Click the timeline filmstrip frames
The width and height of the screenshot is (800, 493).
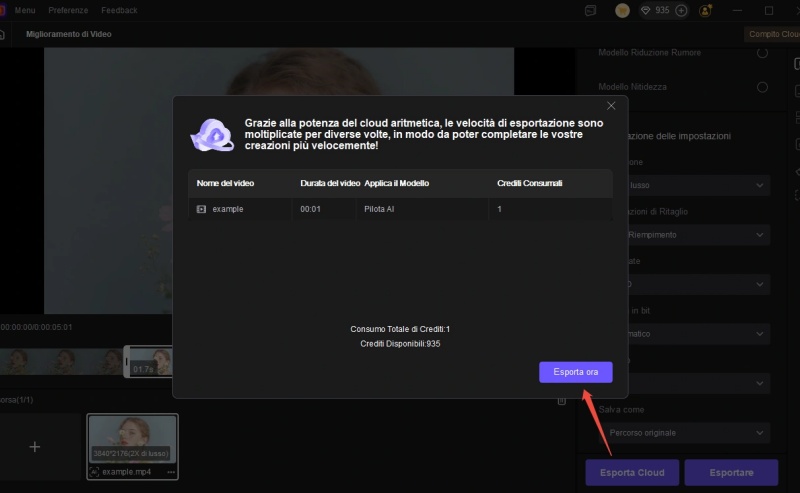point(61,362)
